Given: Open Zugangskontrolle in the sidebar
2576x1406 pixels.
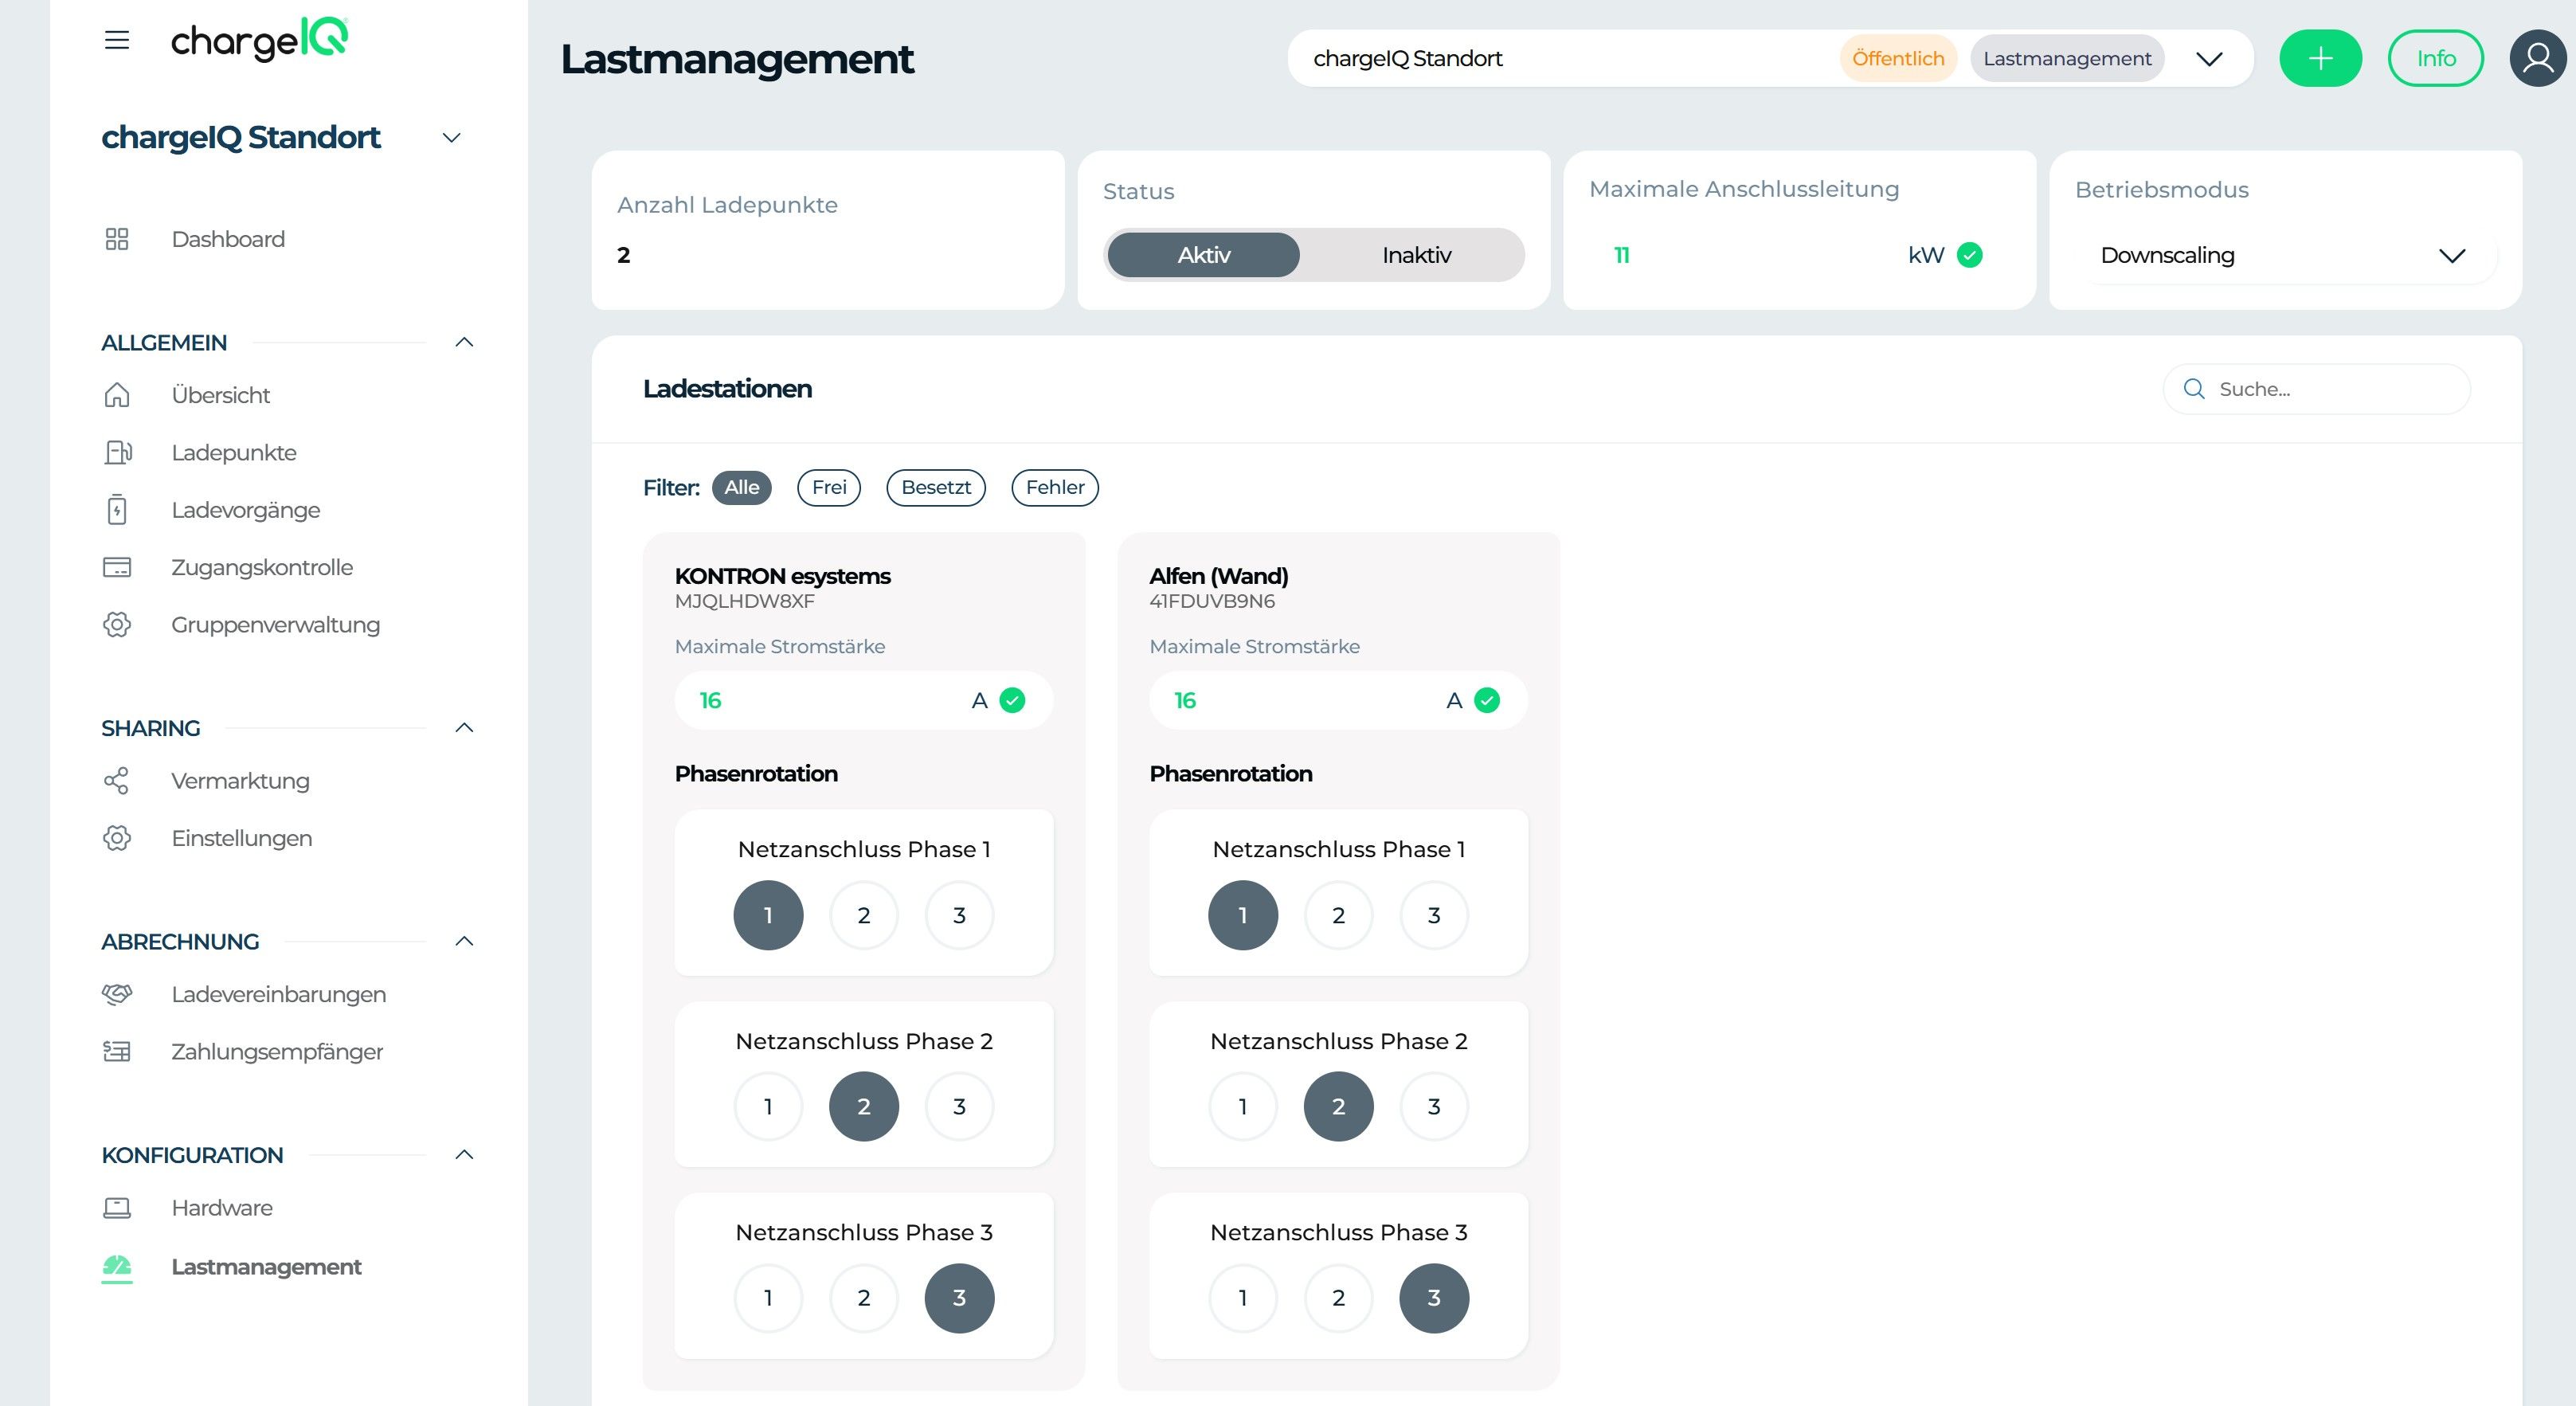Looking at the screenshot, I should pyautogui.click(x=262, y=567).
